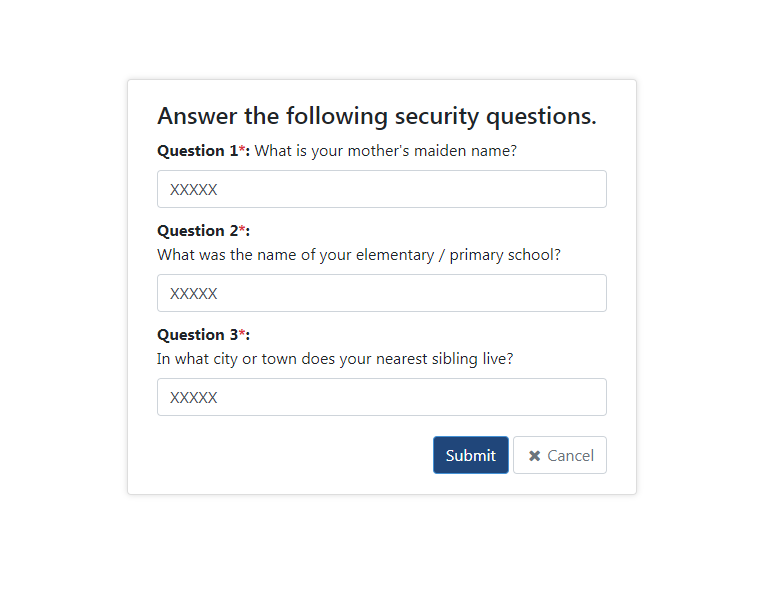Image resolution: width=764 pixels, height=599 pixels.
Task: Click the XXXXX placeholder under Question 2
Action: 193,293
